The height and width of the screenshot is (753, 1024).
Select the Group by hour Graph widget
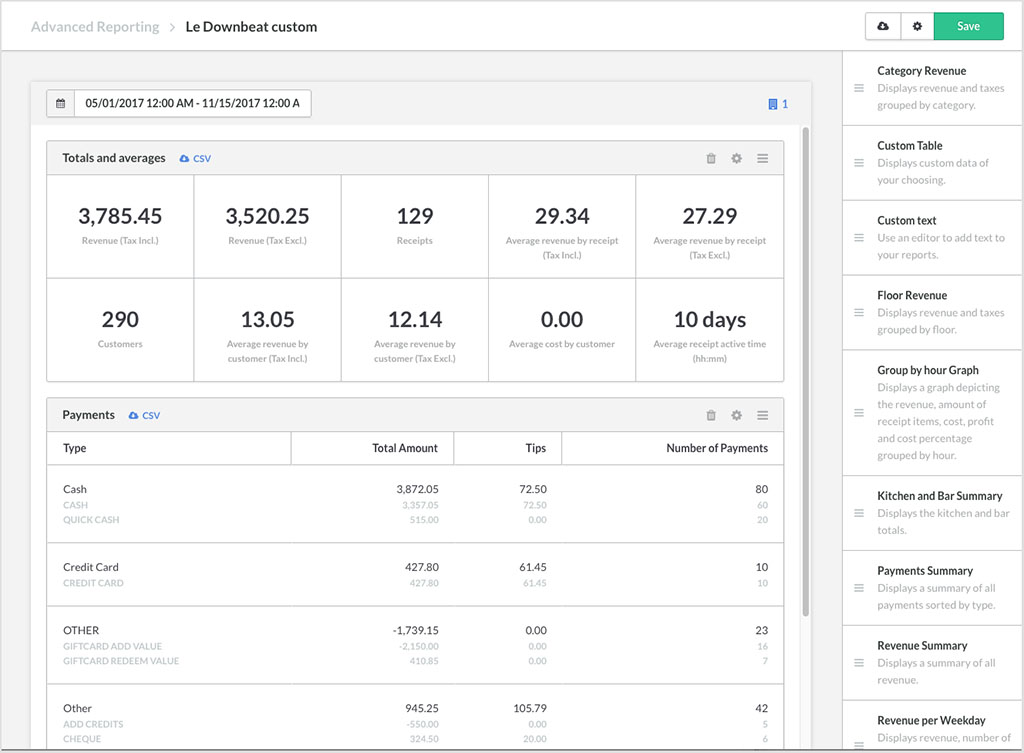[927, 370]
